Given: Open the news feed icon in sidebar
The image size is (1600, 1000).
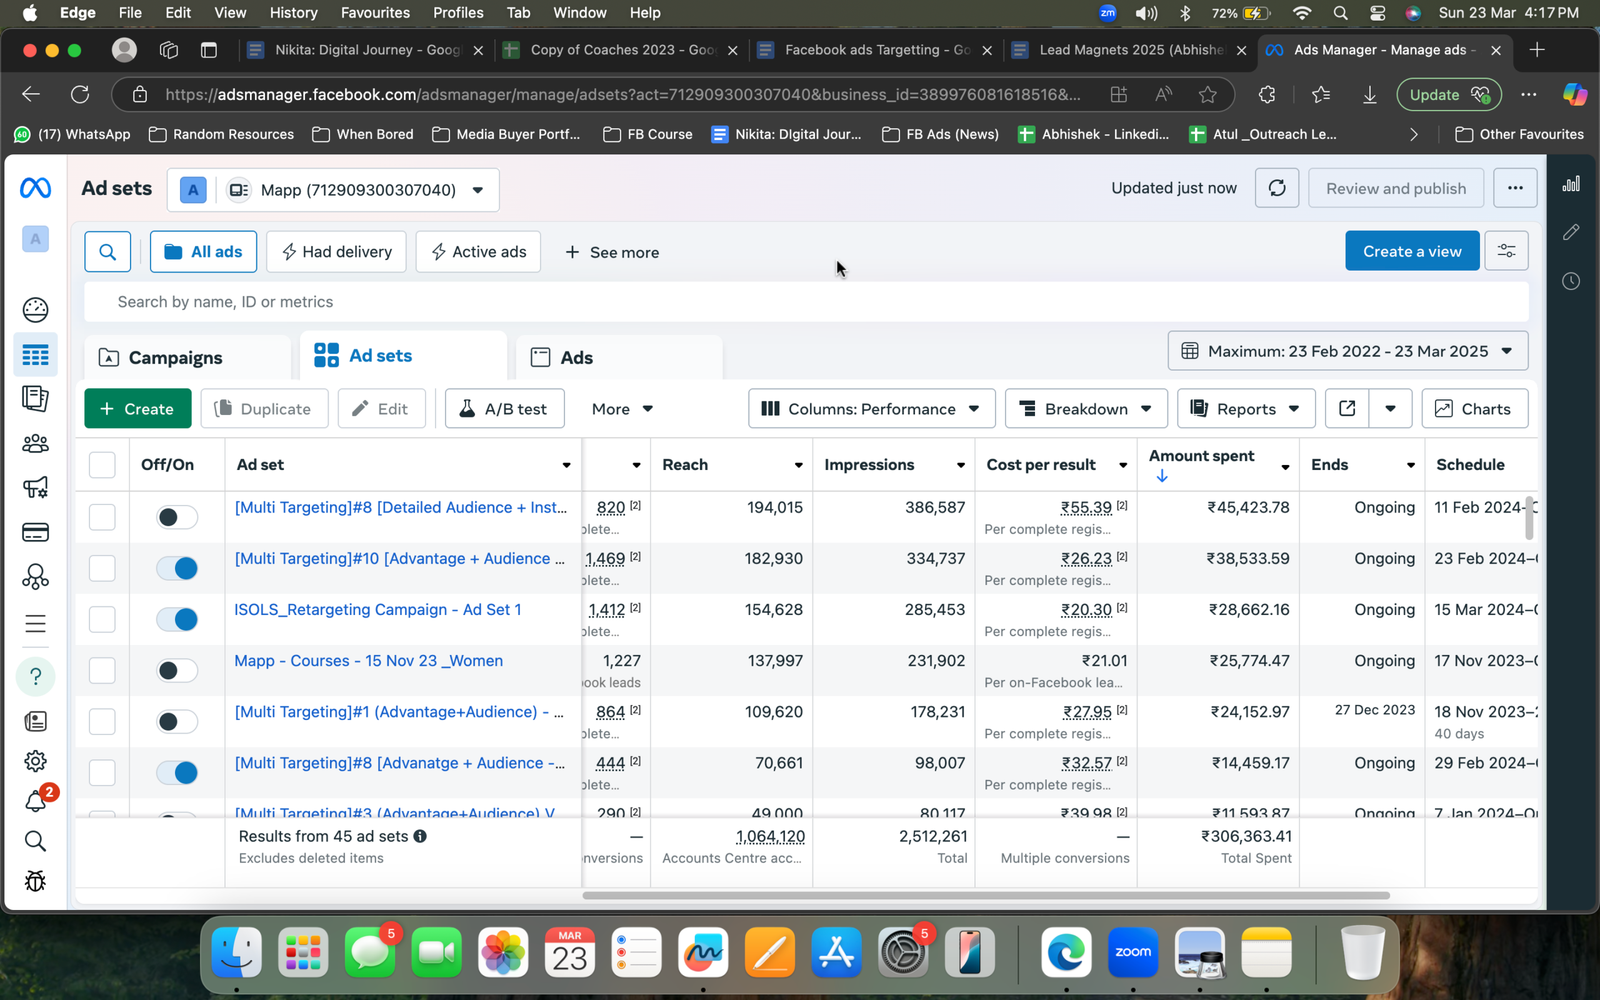Looking at the screenshot, I should (x=35, y=721).
